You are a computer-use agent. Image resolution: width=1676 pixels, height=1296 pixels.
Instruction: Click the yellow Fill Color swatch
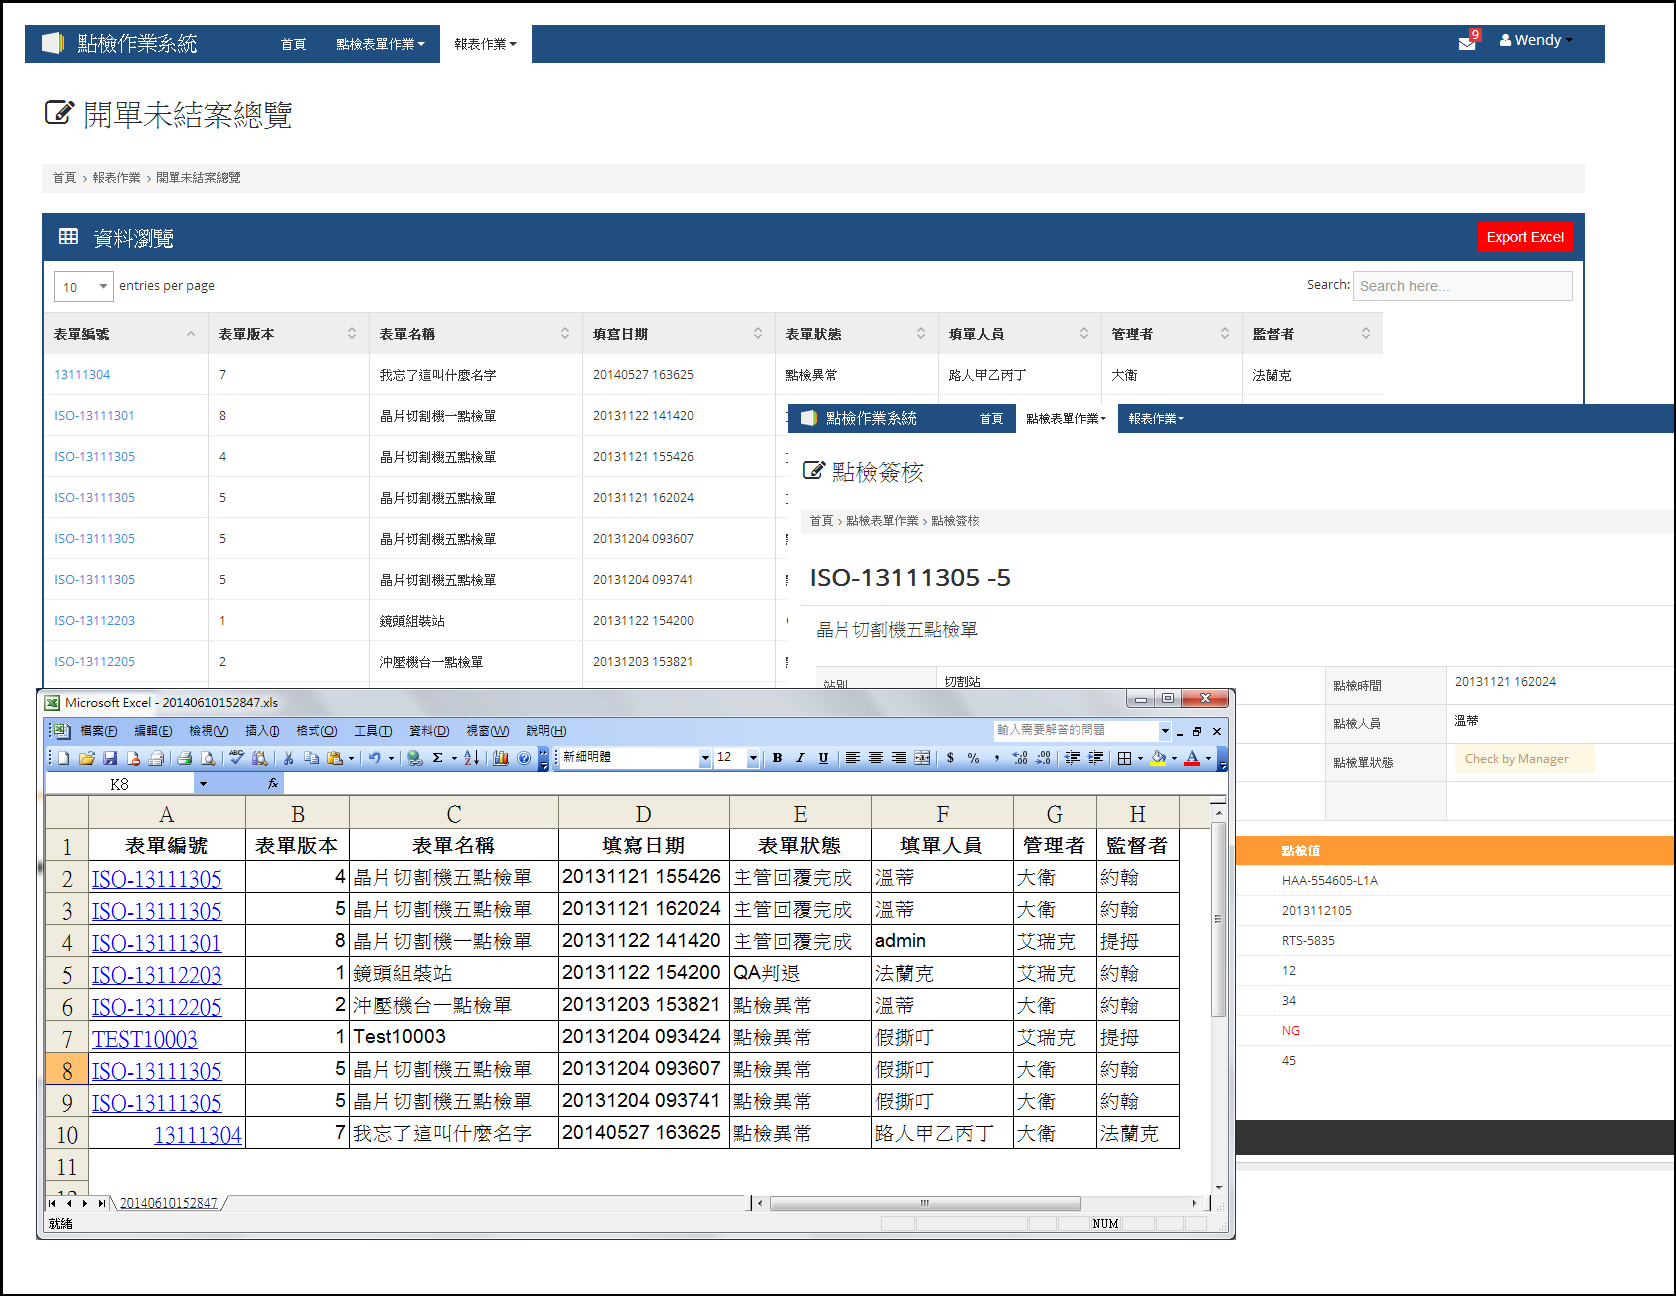coord(1158,758)
